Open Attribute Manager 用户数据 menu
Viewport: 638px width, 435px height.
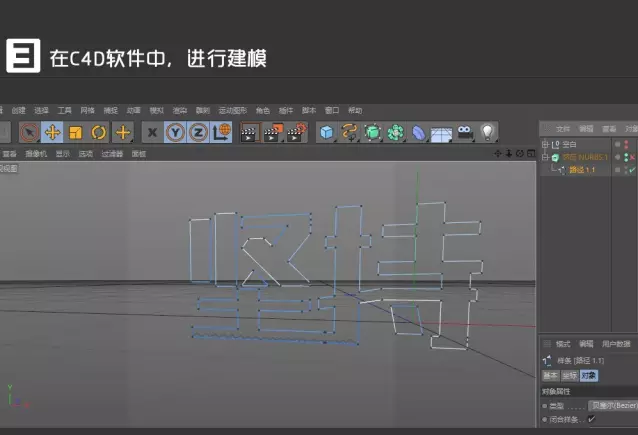tap(616, 344)
